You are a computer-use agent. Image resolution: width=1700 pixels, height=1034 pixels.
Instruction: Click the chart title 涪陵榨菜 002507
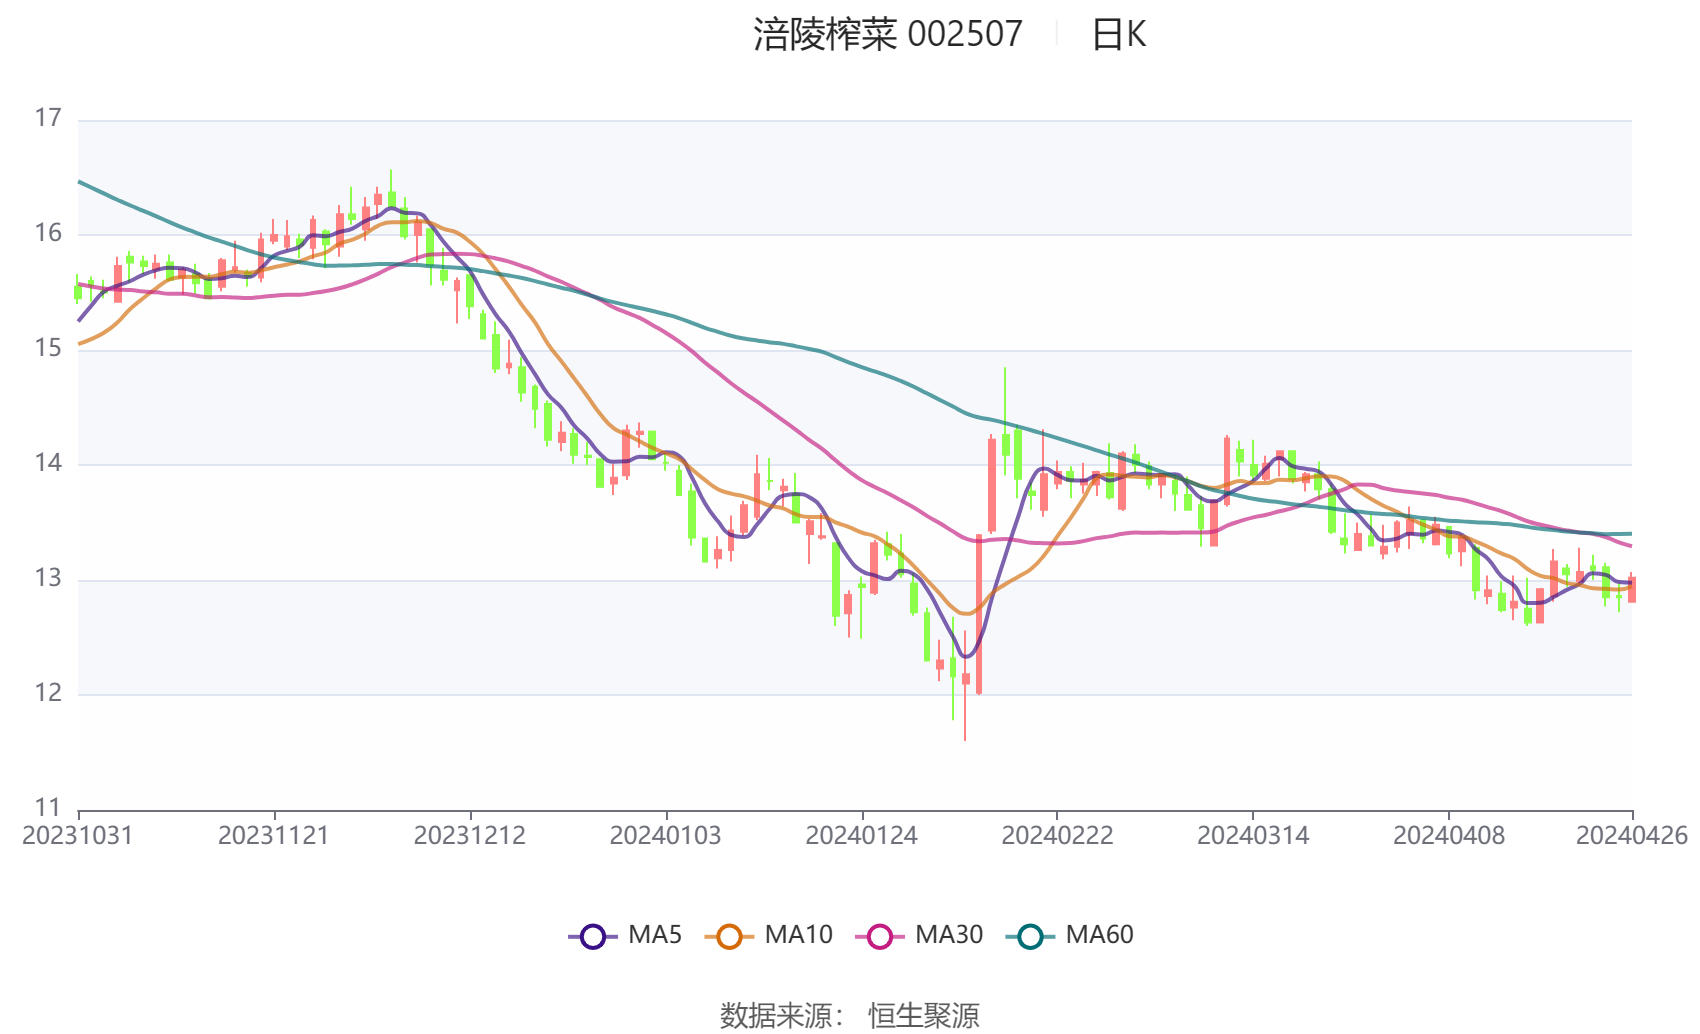887,35
